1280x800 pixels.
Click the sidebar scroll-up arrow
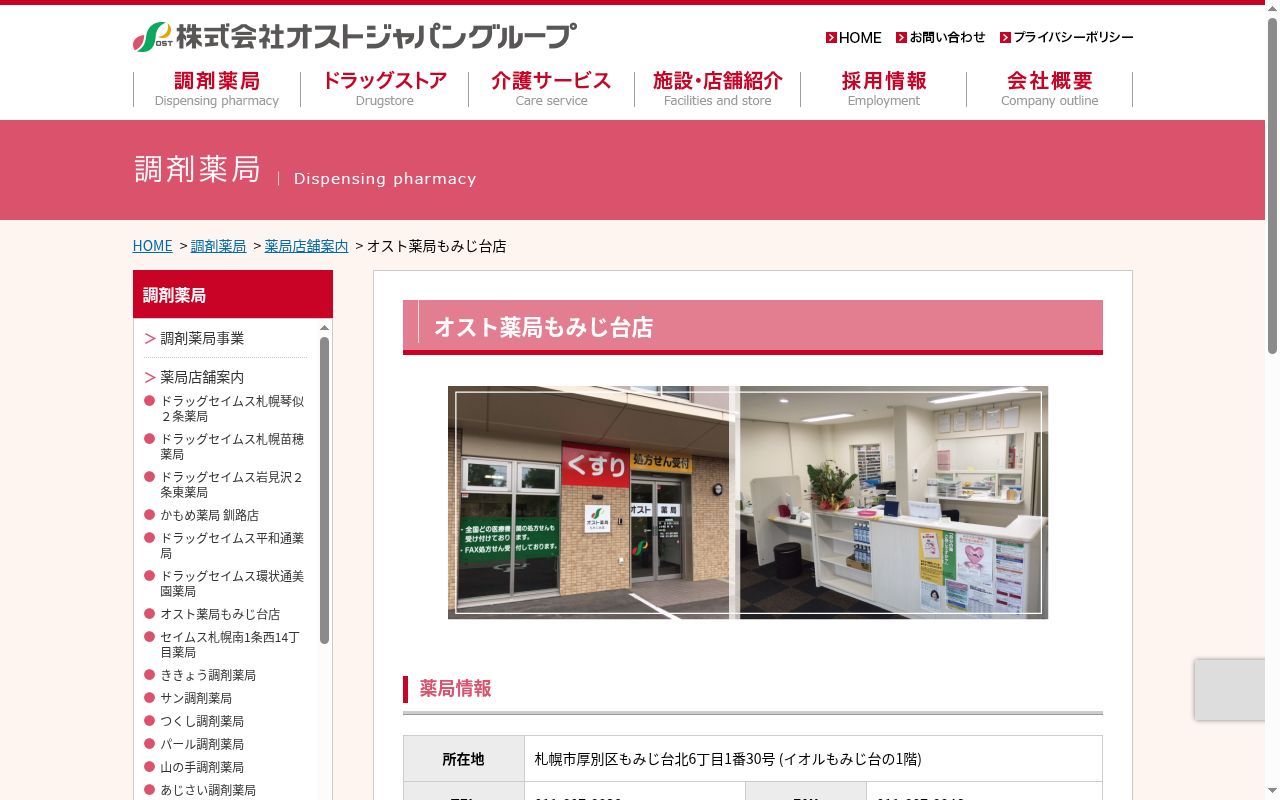coord(324,327)
